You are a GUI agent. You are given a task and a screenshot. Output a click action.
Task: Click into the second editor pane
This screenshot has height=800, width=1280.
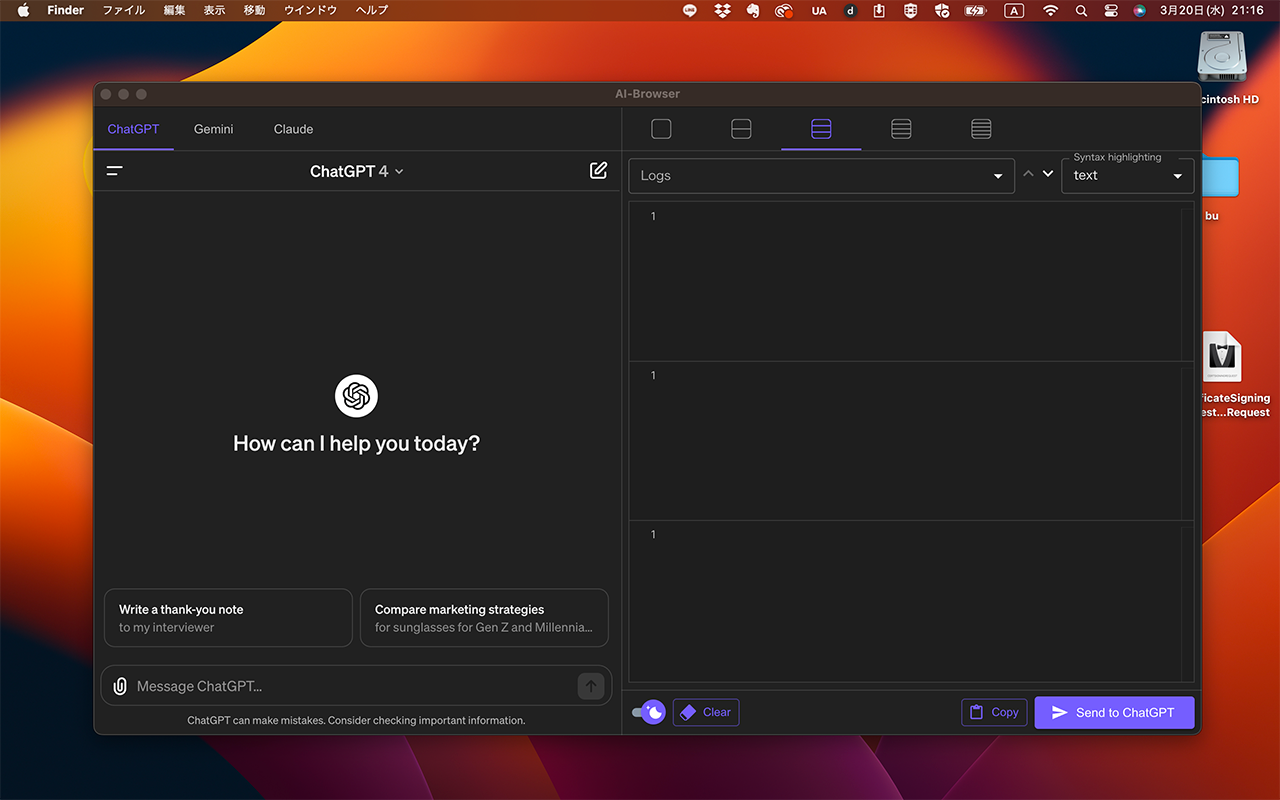click(x=910, y=441)
